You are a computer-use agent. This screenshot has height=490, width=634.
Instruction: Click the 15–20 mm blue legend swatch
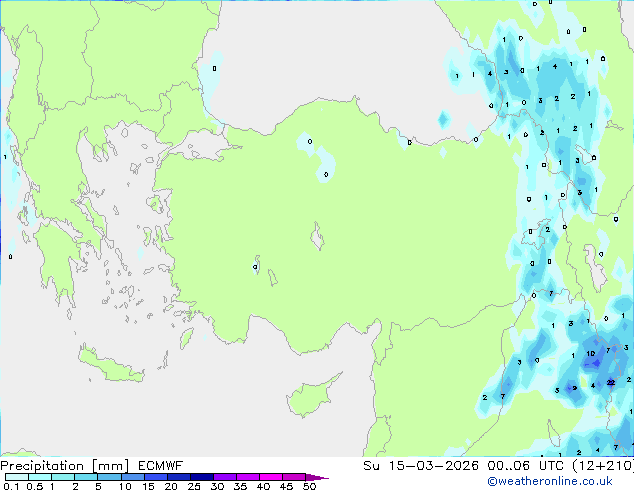pos(156,477)
